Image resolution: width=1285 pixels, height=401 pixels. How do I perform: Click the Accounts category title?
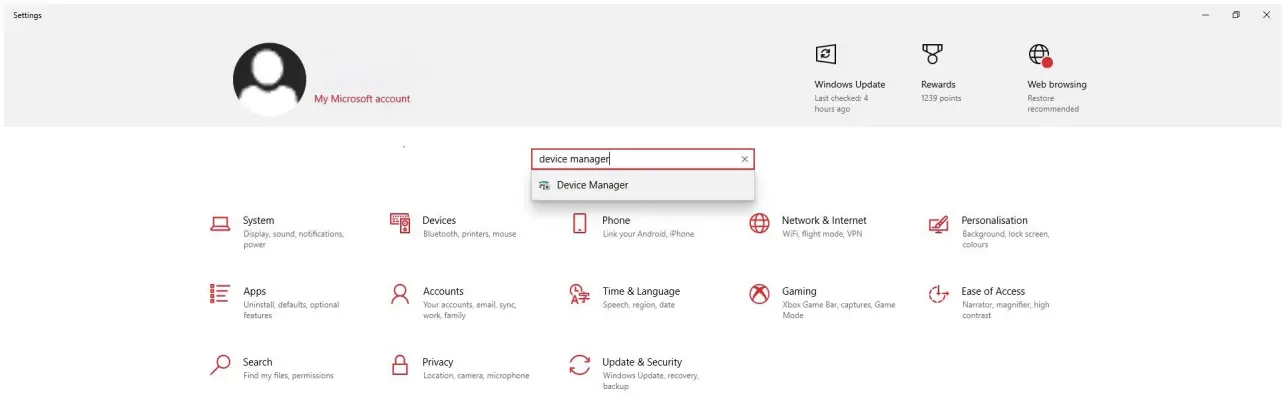pos(443,292)
